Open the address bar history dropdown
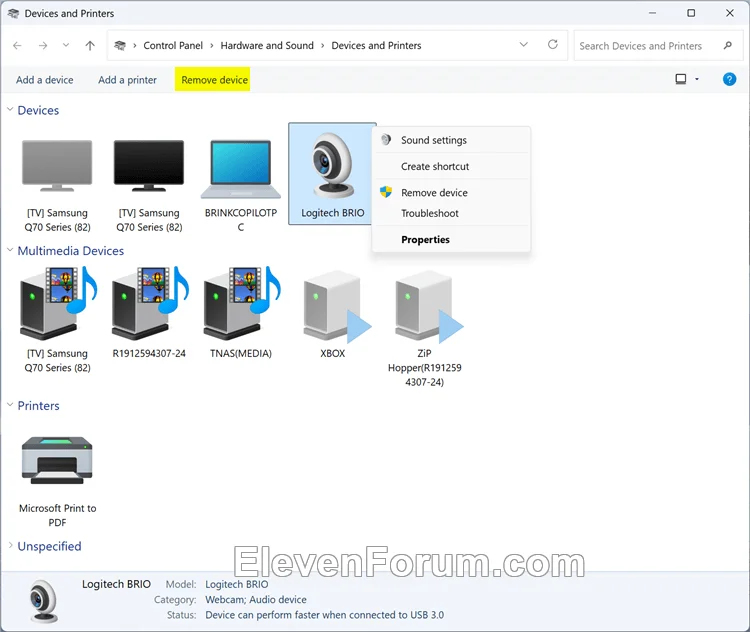 [524, 44]
